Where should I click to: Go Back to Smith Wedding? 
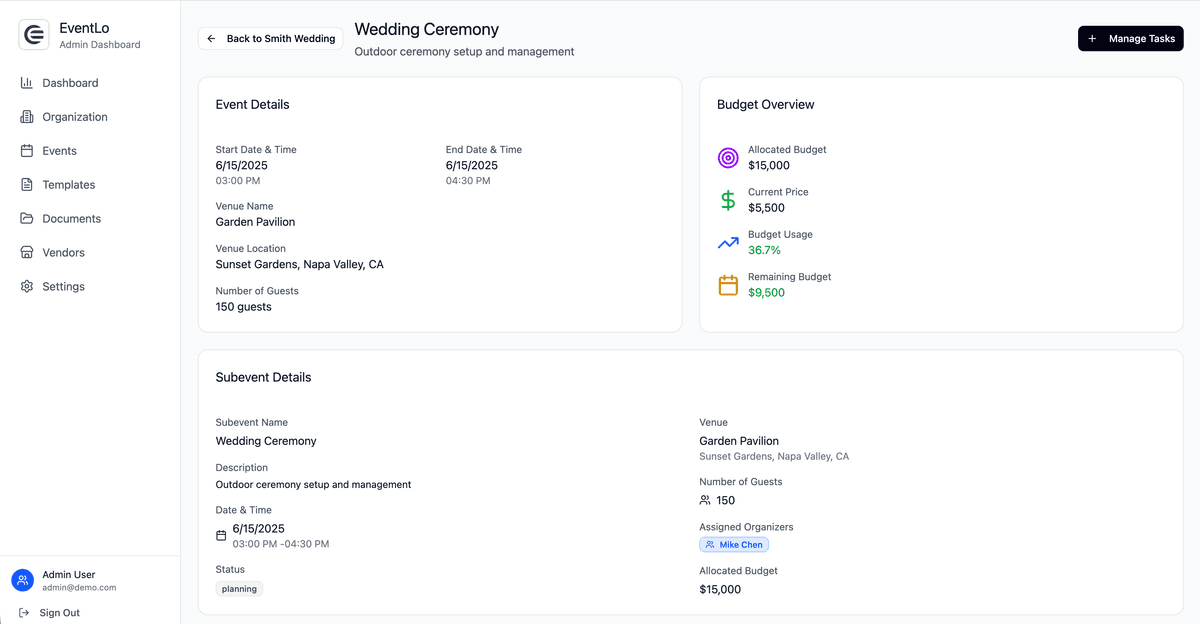(x=269, y=38)
